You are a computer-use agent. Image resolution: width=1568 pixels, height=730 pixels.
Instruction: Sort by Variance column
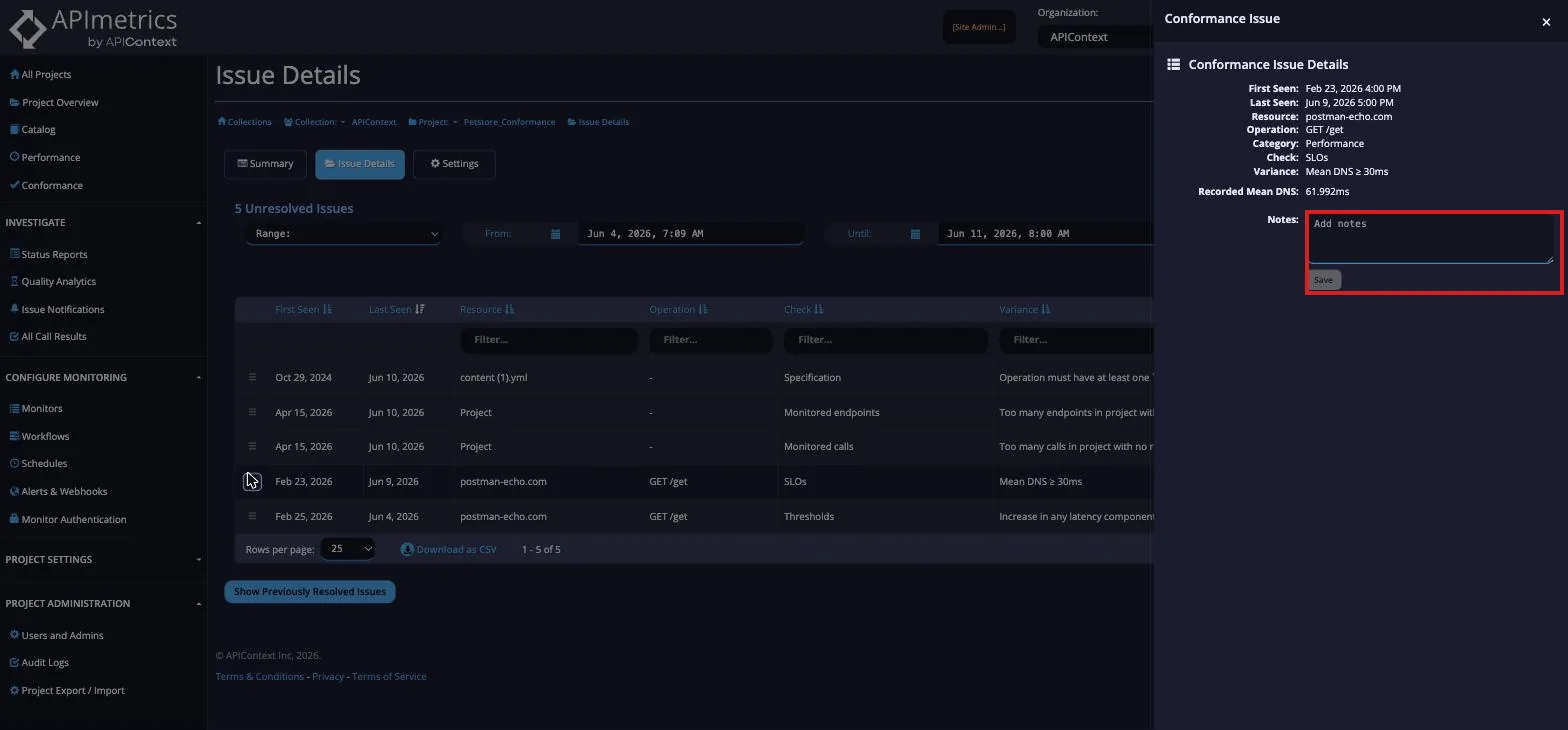coord(1025,310)
